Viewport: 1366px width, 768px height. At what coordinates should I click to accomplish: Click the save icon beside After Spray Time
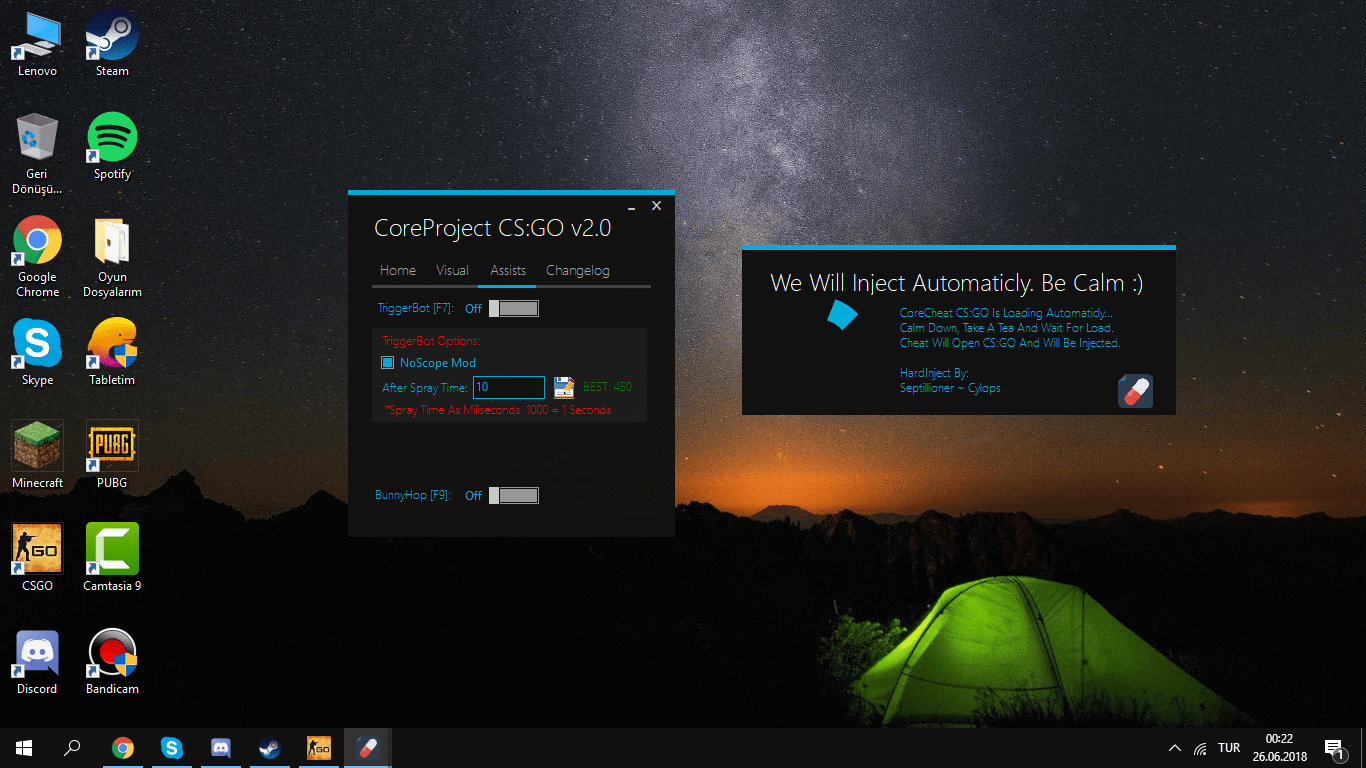coord(564,387)
